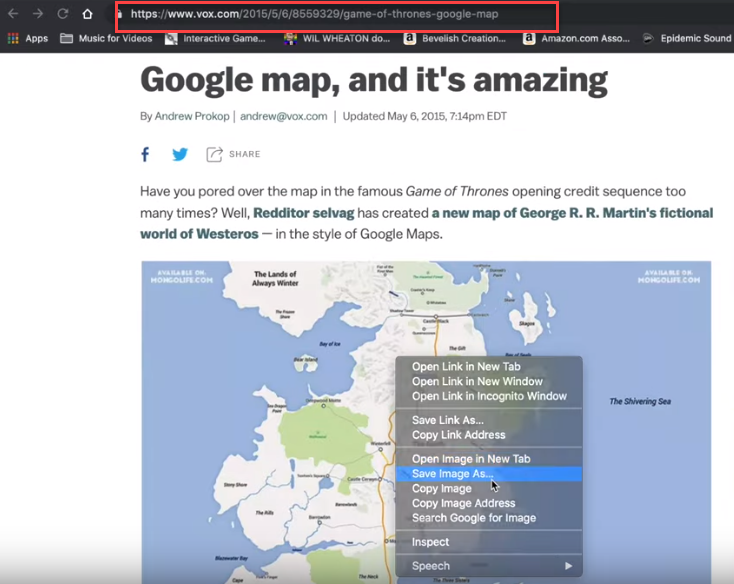Share the article on Twitter

click(180, 154)
